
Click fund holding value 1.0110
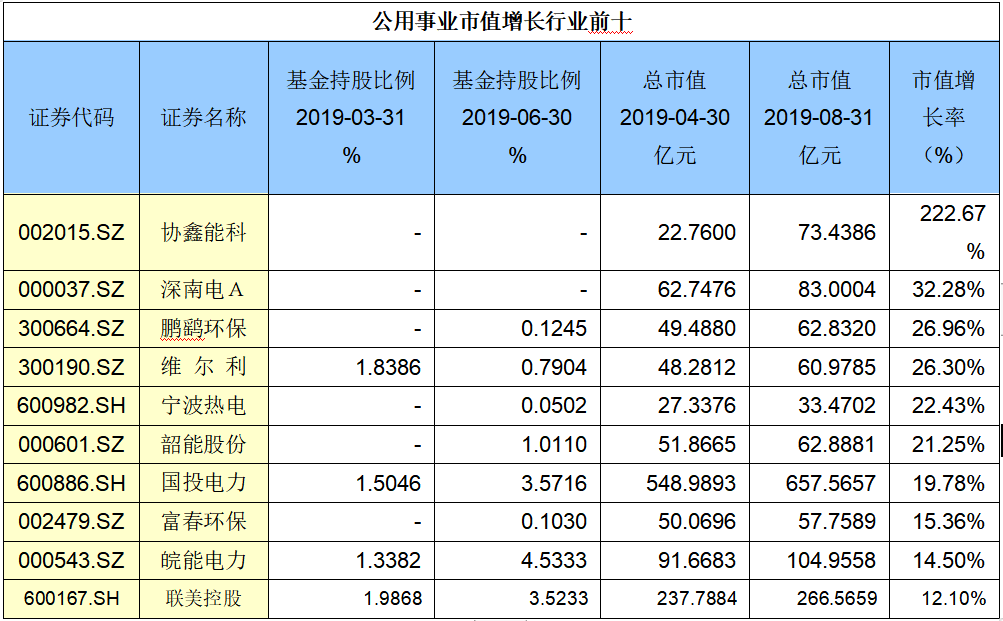point(554,444)
